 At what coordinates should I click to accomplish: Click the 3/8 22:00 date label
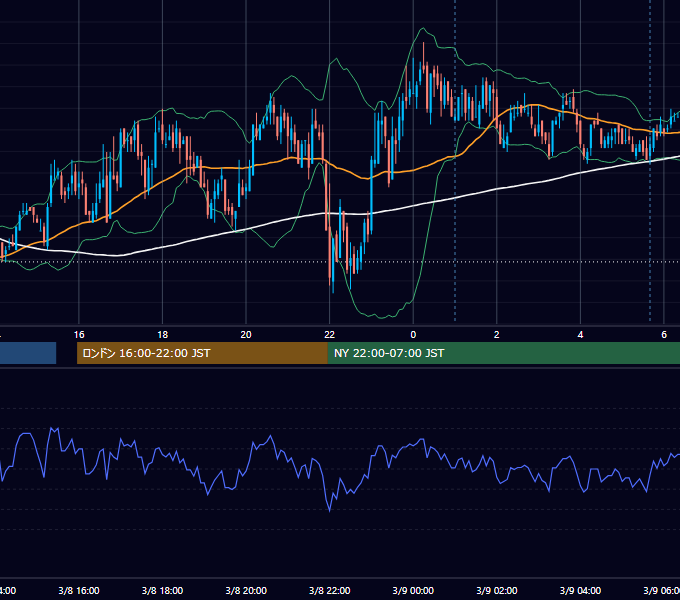point(330,590)
